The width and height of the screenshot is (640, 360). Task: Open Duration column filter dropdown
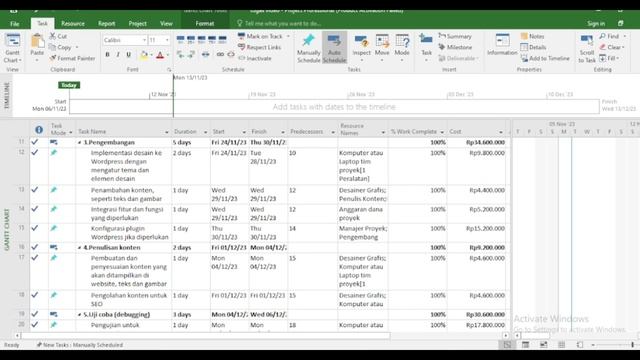point(205,132)
